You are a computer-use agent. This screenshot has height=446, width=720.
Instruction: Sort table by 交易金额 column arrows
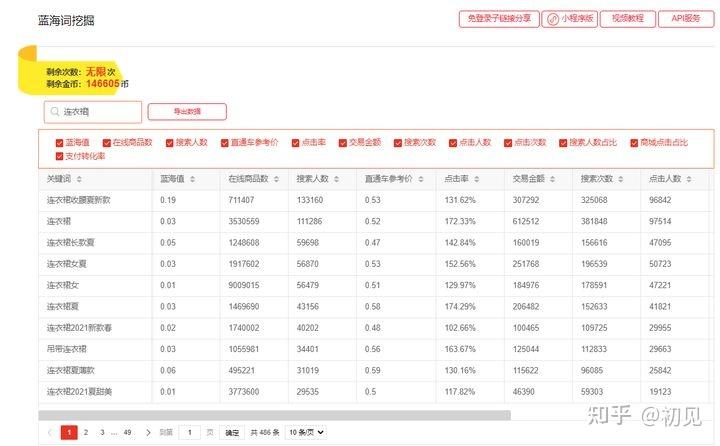[552, 179]
